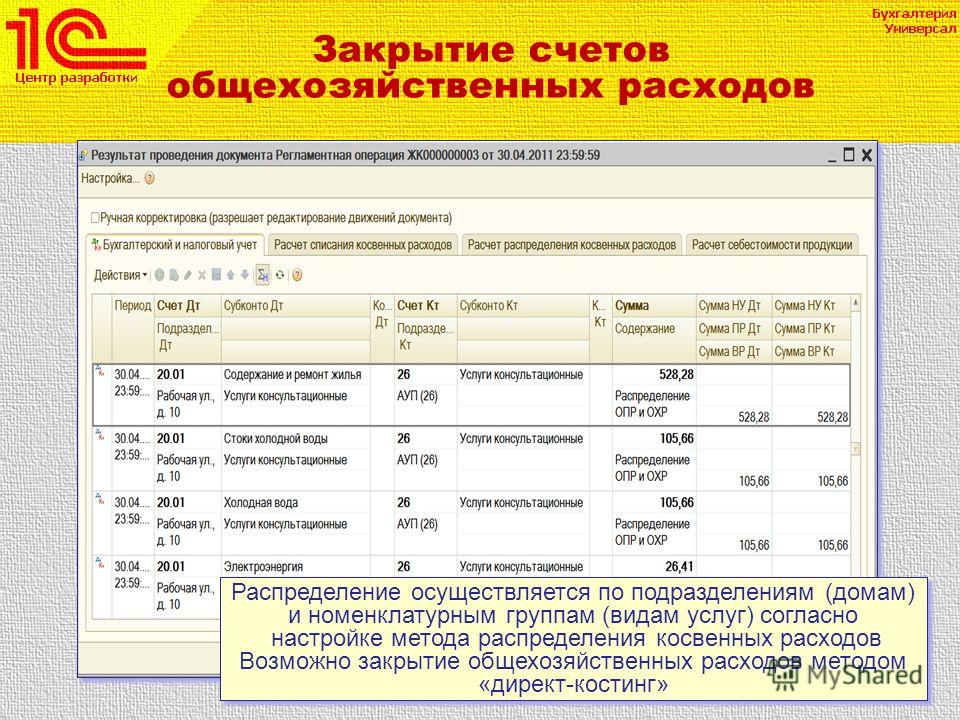Click the document icon in the window title bar
Viewport: 960px width, 720px height.
click(x=83, y=156)
